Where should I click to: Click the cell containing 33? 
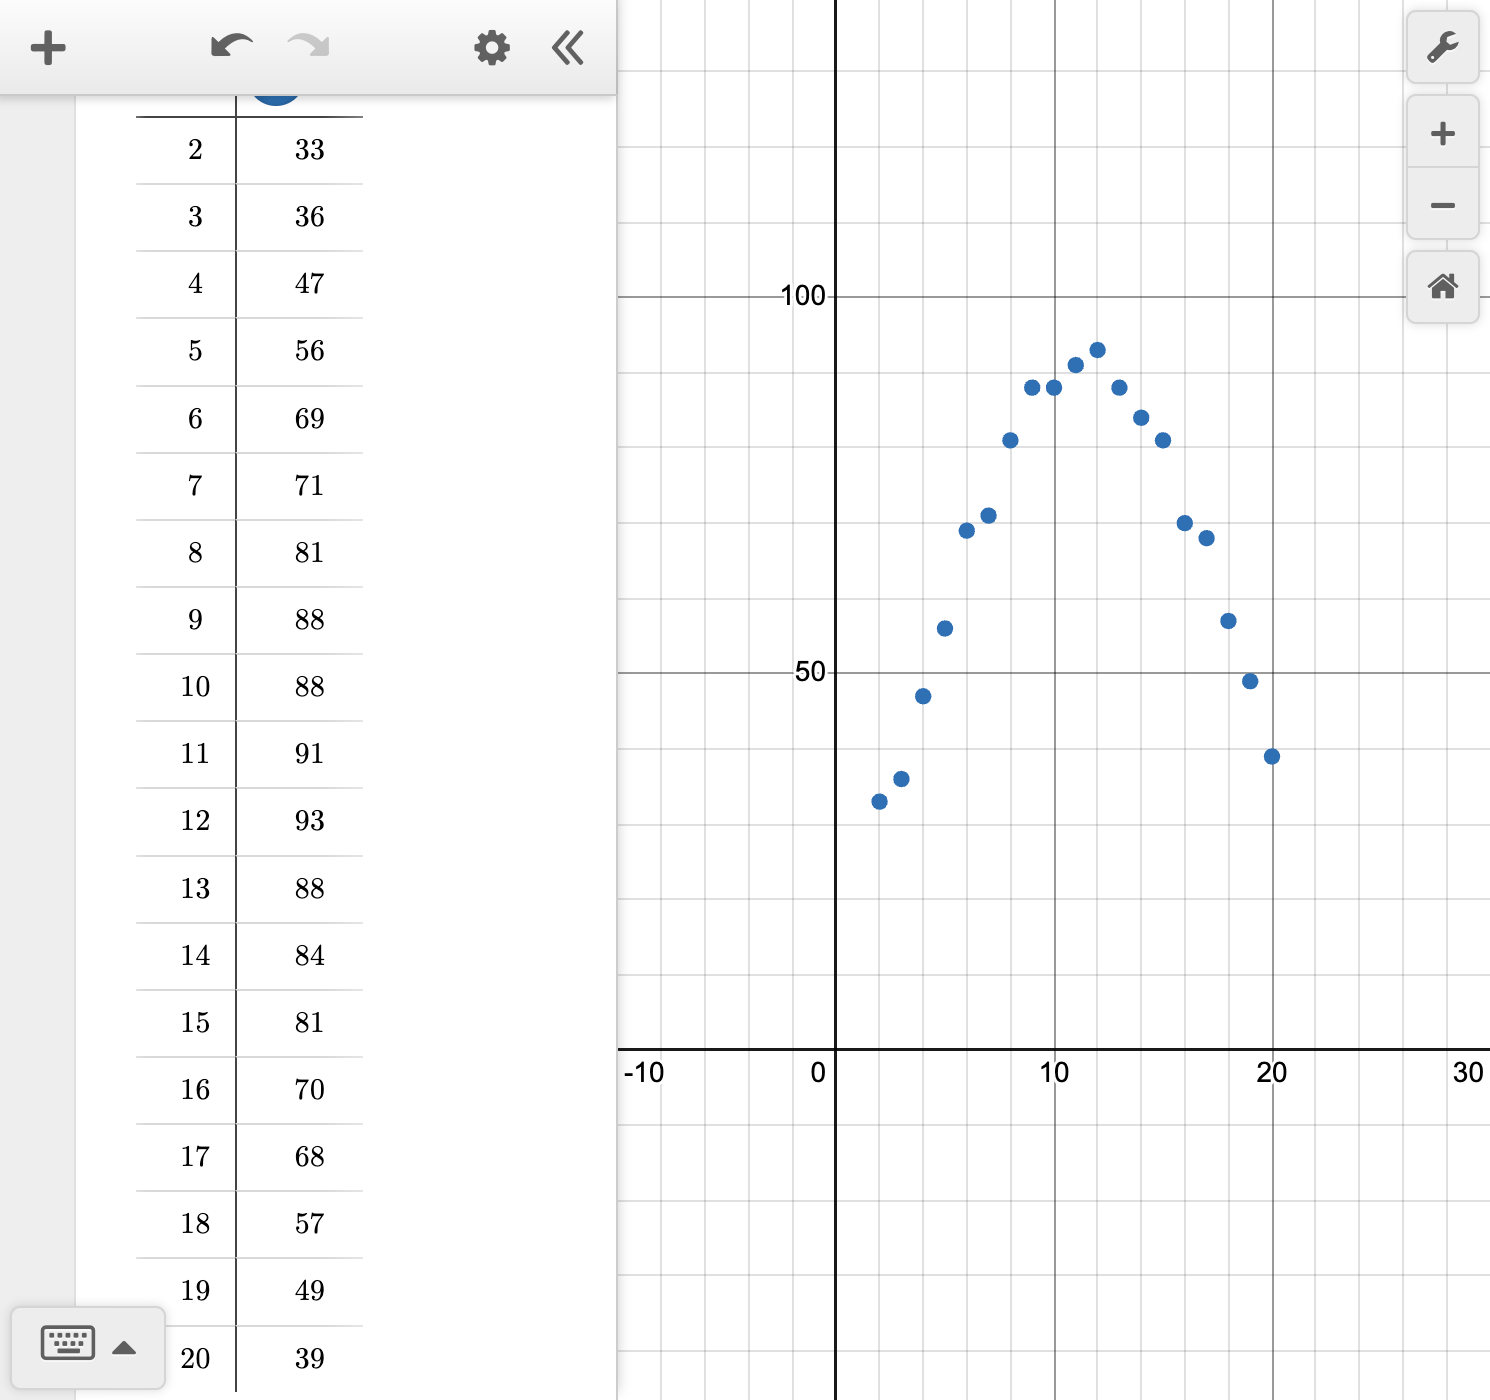[310, 150]
